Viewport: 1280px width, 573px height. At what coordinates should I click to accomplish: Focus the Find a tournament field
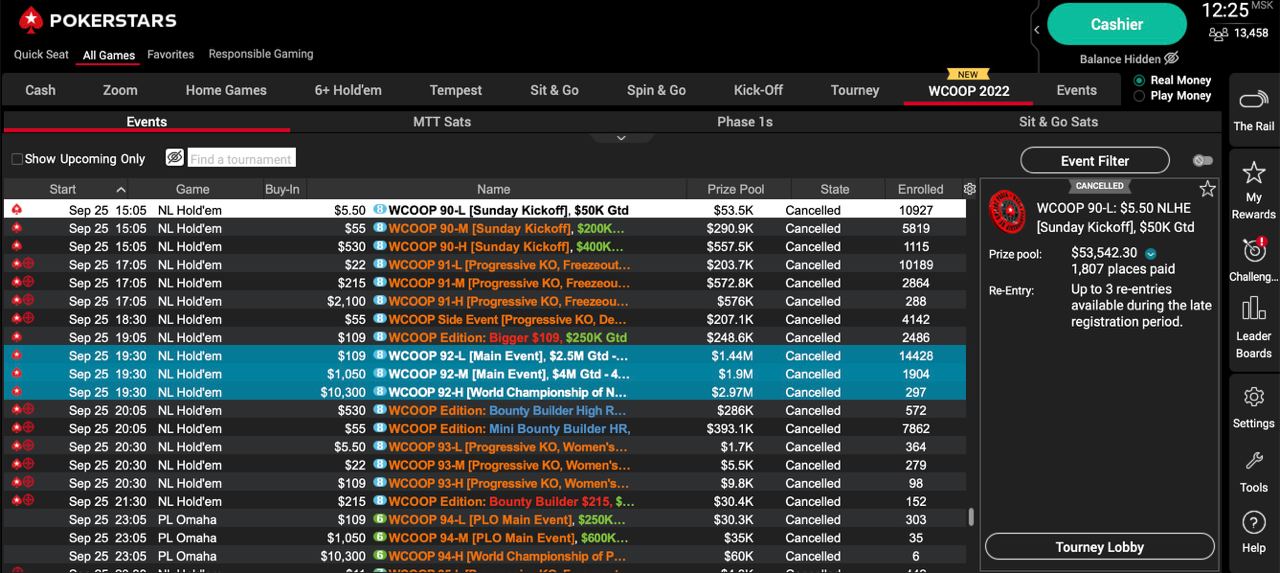(241, 158)
